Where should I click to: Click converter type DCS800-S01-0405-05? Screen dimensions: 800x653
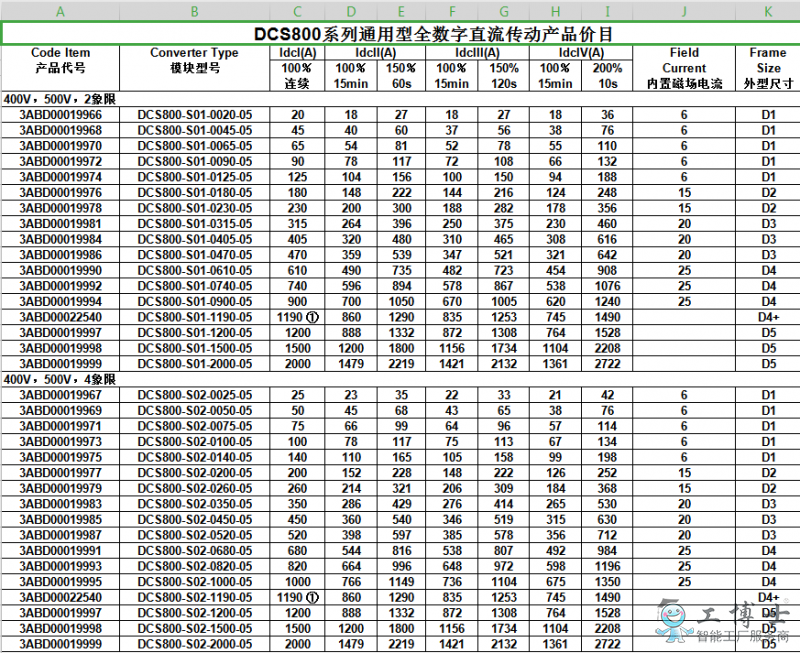194,239
